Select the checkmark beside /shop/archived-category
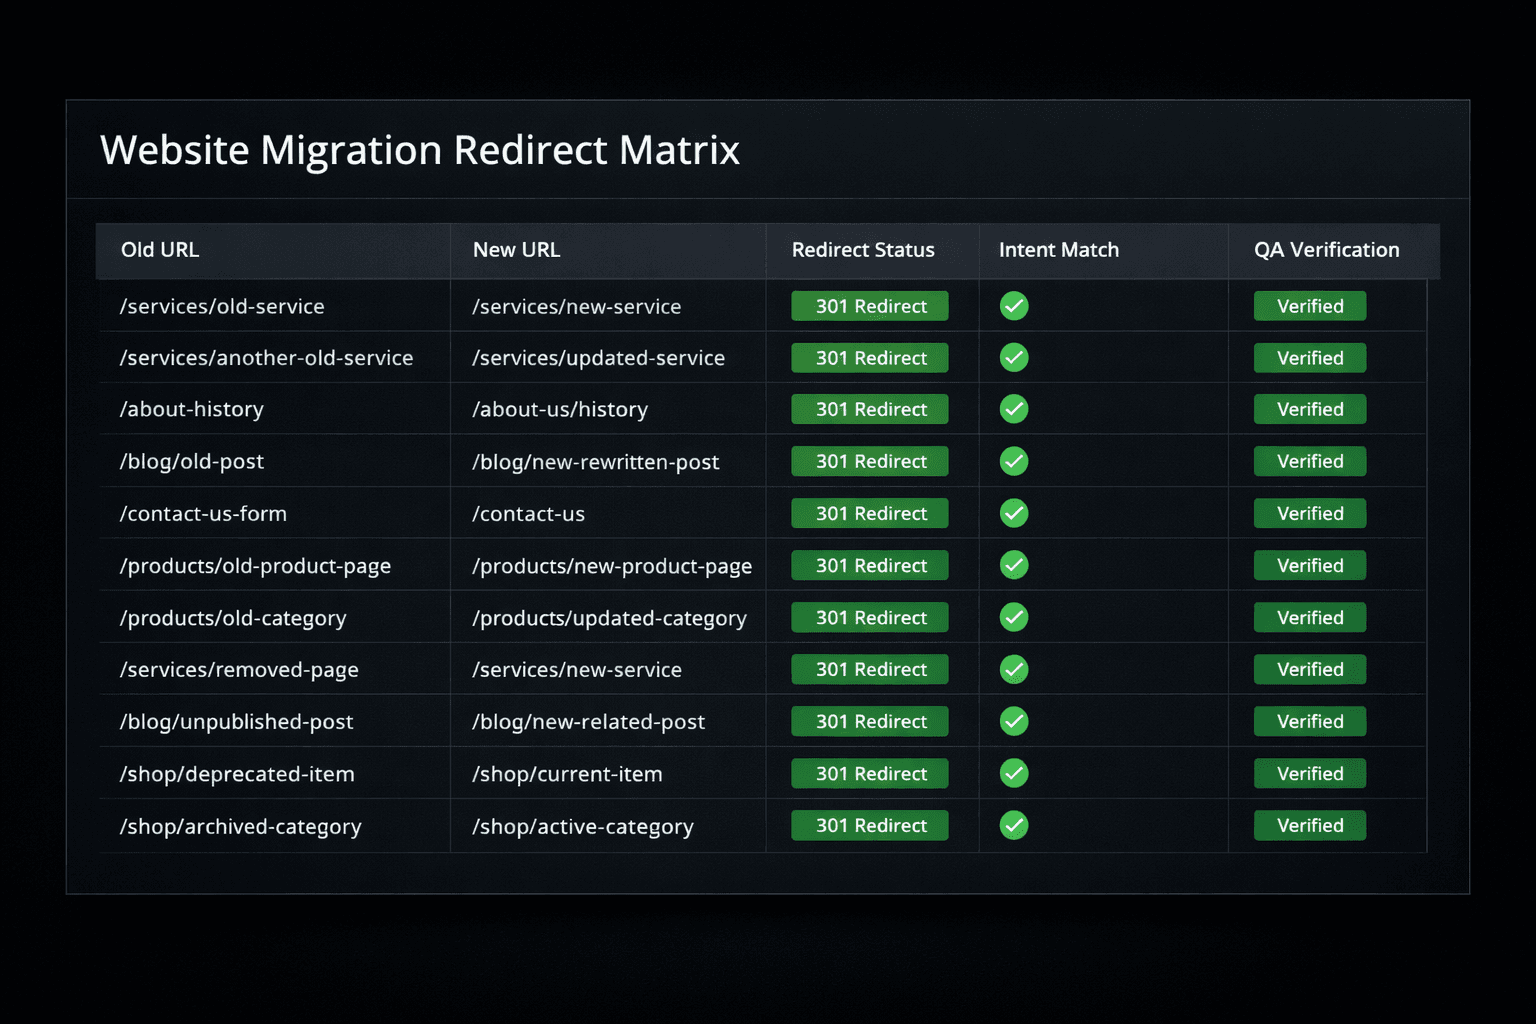 pos(1013,825)
